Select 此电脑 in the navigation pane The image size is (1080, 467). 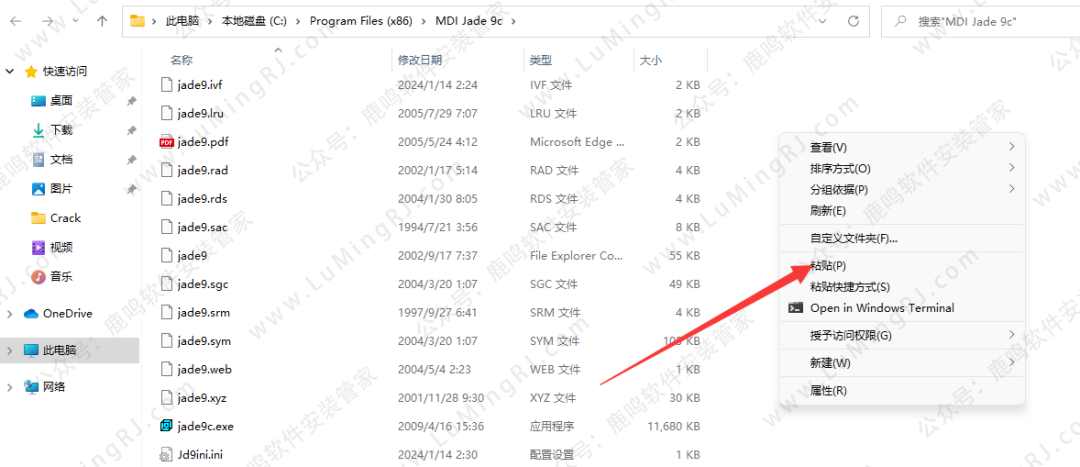pyautogui.click(x=59, y=350)
